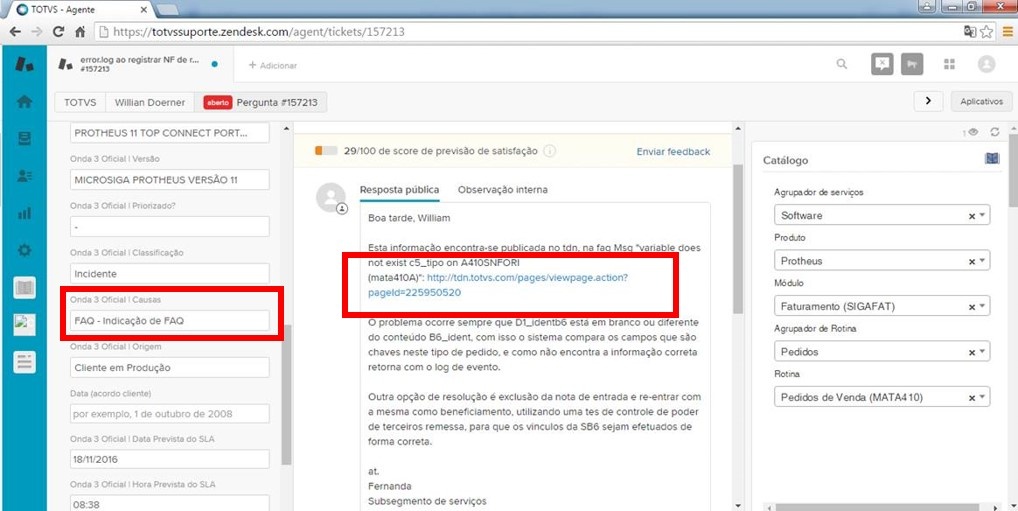Open the Zendesk home dashboard icon
Screen dimensions: 1018x511
[x=24, y=102]
